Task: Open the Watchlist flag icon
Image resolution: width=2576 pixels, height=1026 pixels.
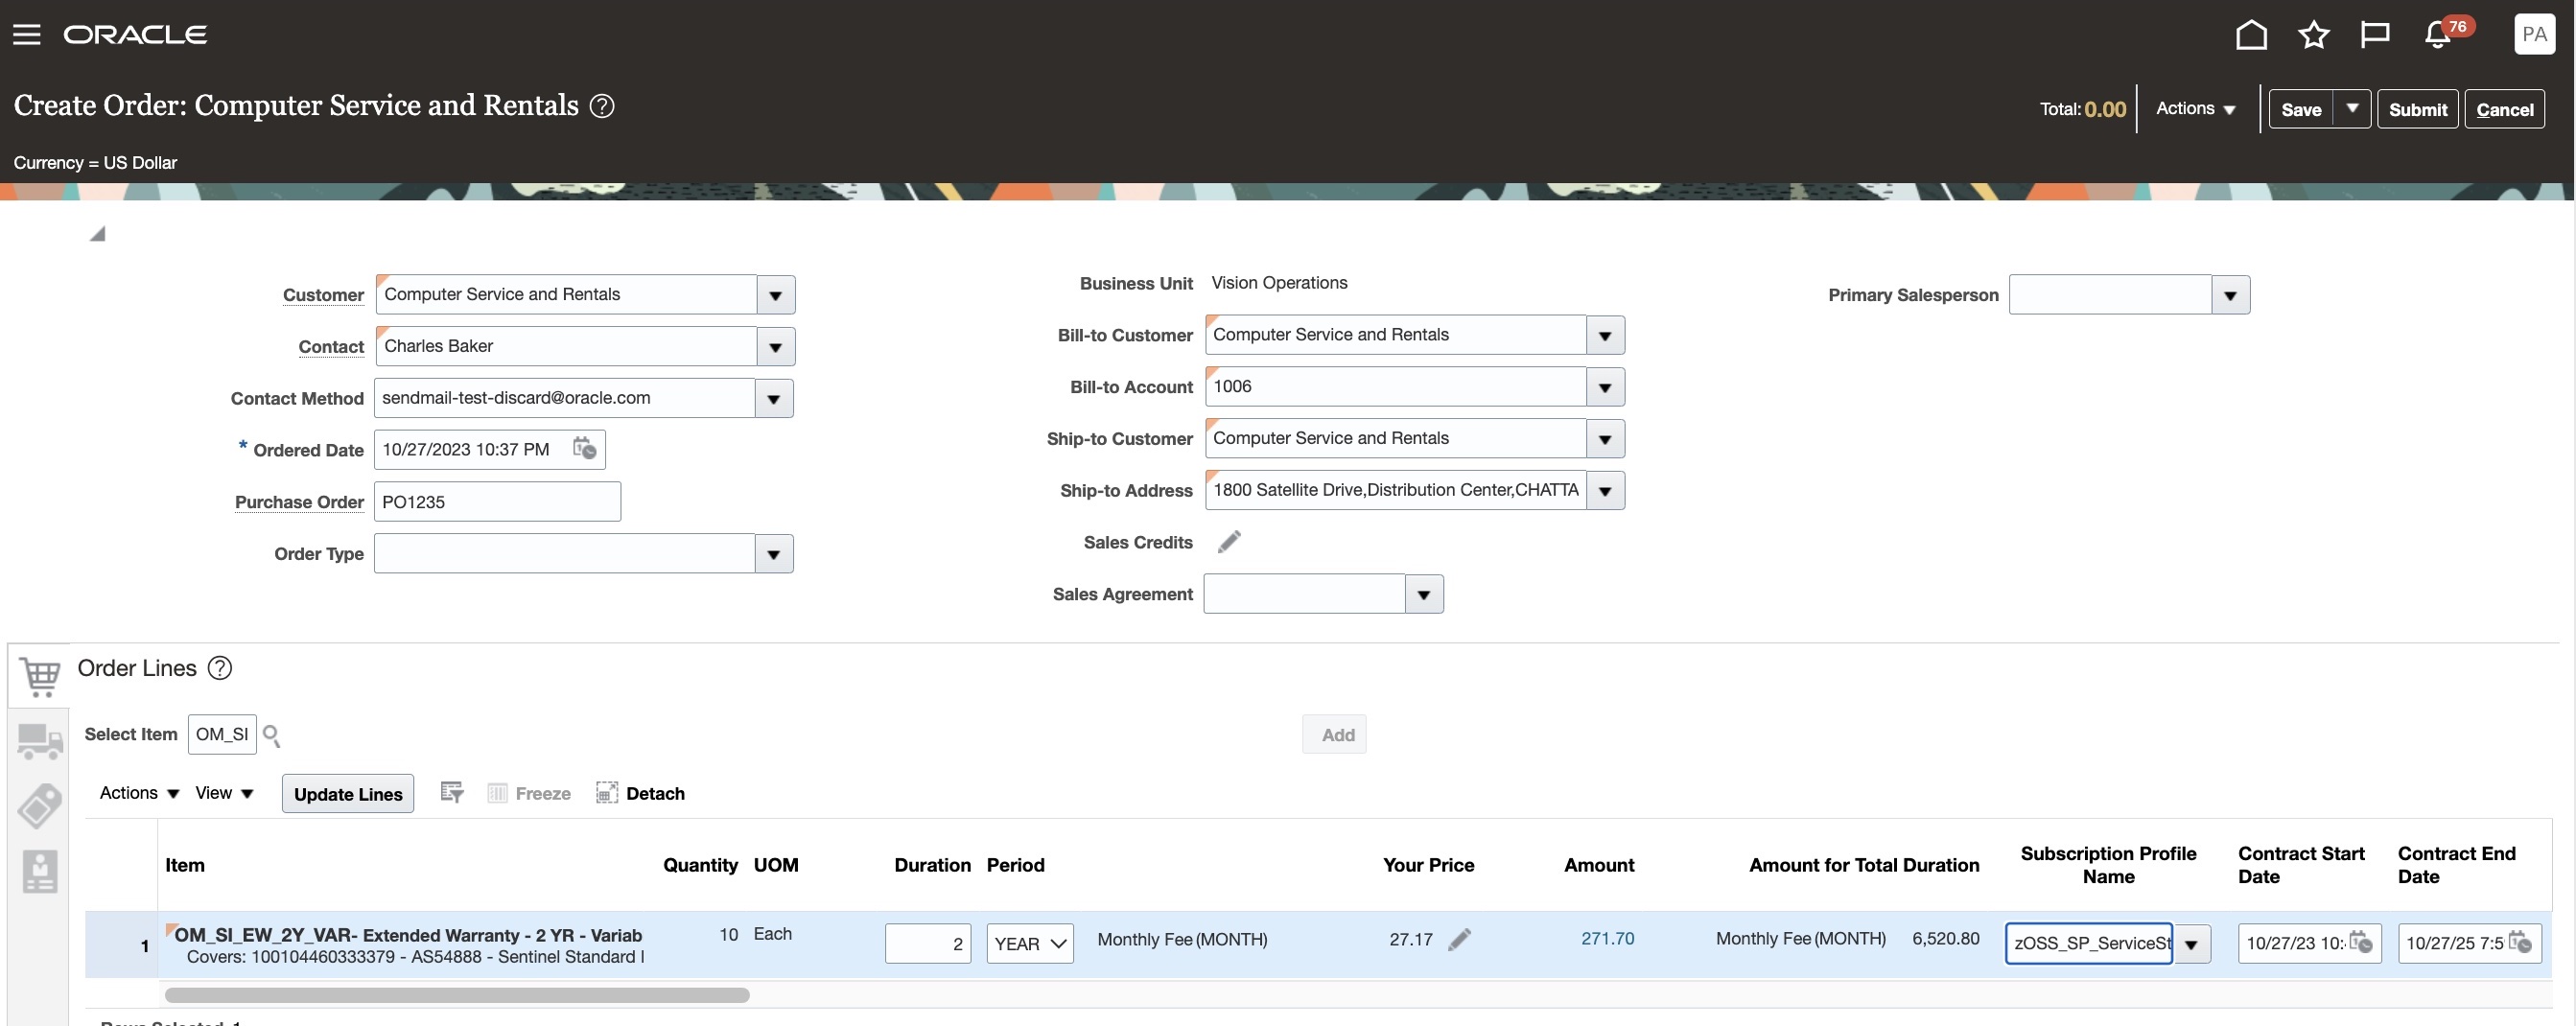Action: (2375, 35)
